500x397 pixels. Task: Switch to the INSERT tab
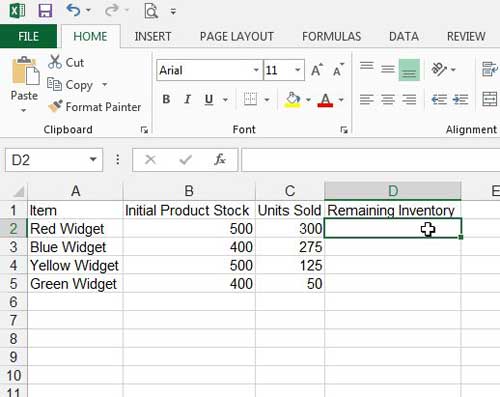[x=153, y=36]
